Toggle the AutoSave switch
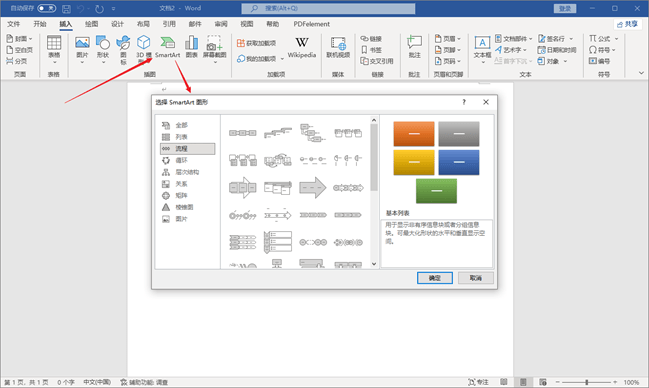This screenshot has height=388, width=649. [46, 8]
